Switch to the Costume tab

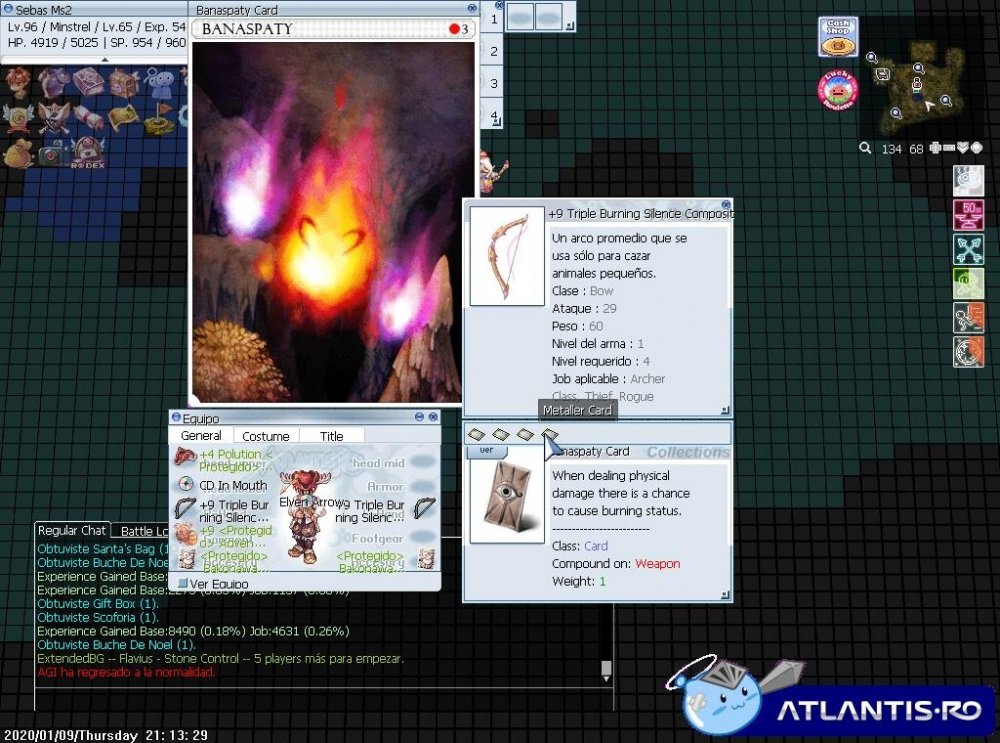pos(266,436)
